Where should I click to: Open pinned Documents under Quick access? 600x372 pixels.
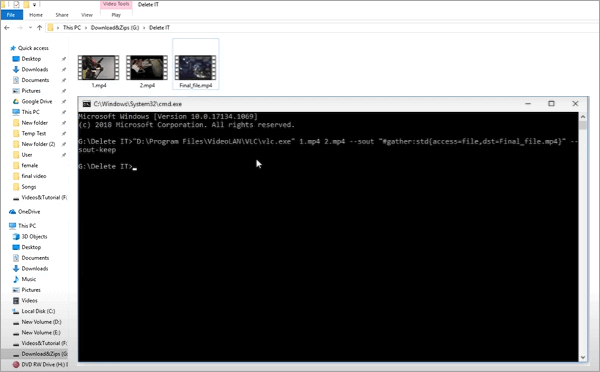tap(35, 80)
